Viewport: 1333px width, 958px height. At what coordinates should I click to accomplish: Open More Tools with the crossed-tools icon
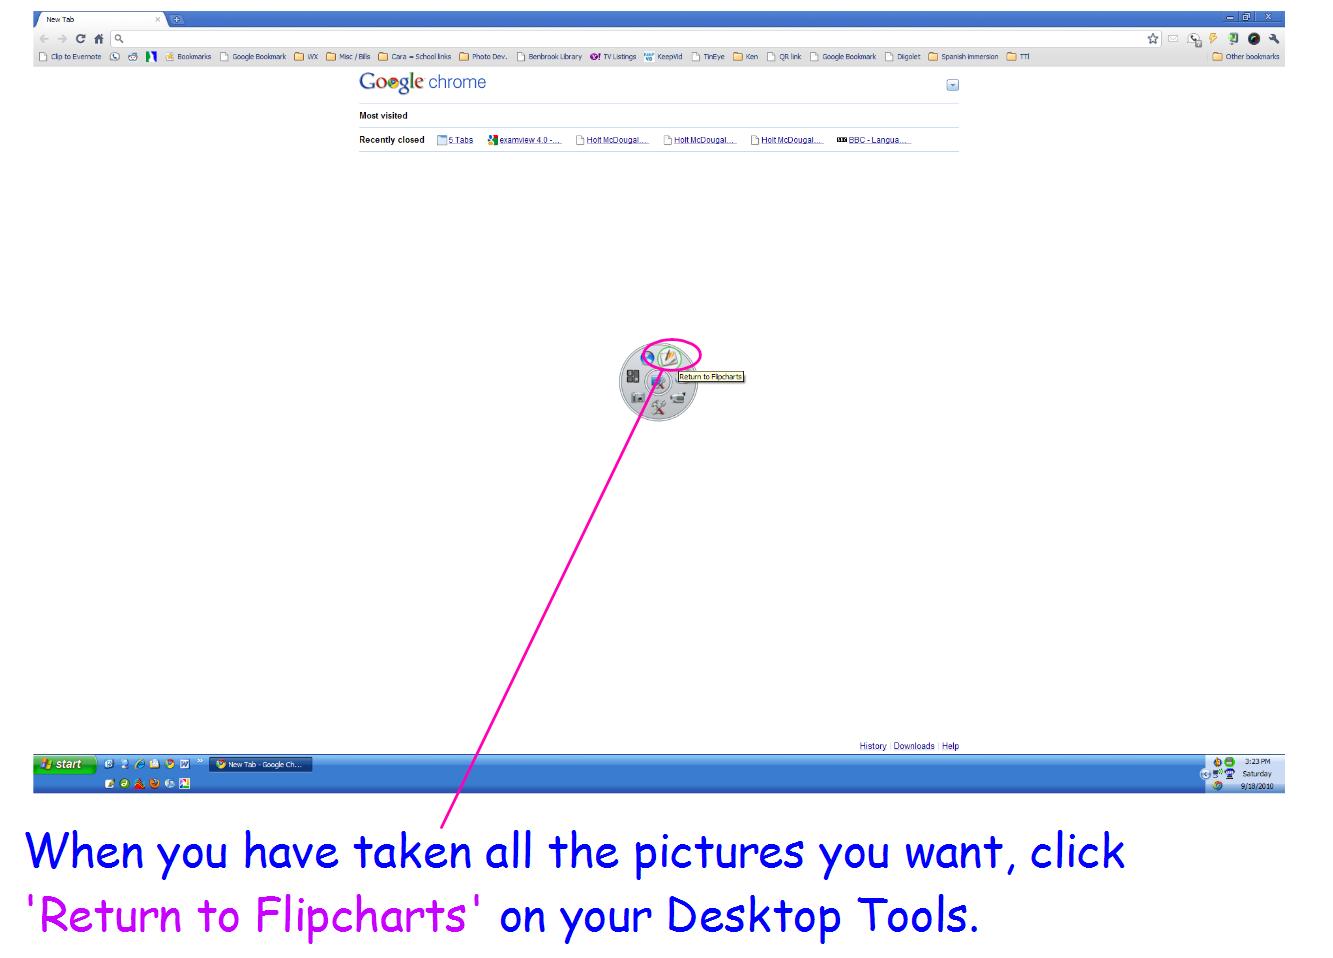(659, 407)
